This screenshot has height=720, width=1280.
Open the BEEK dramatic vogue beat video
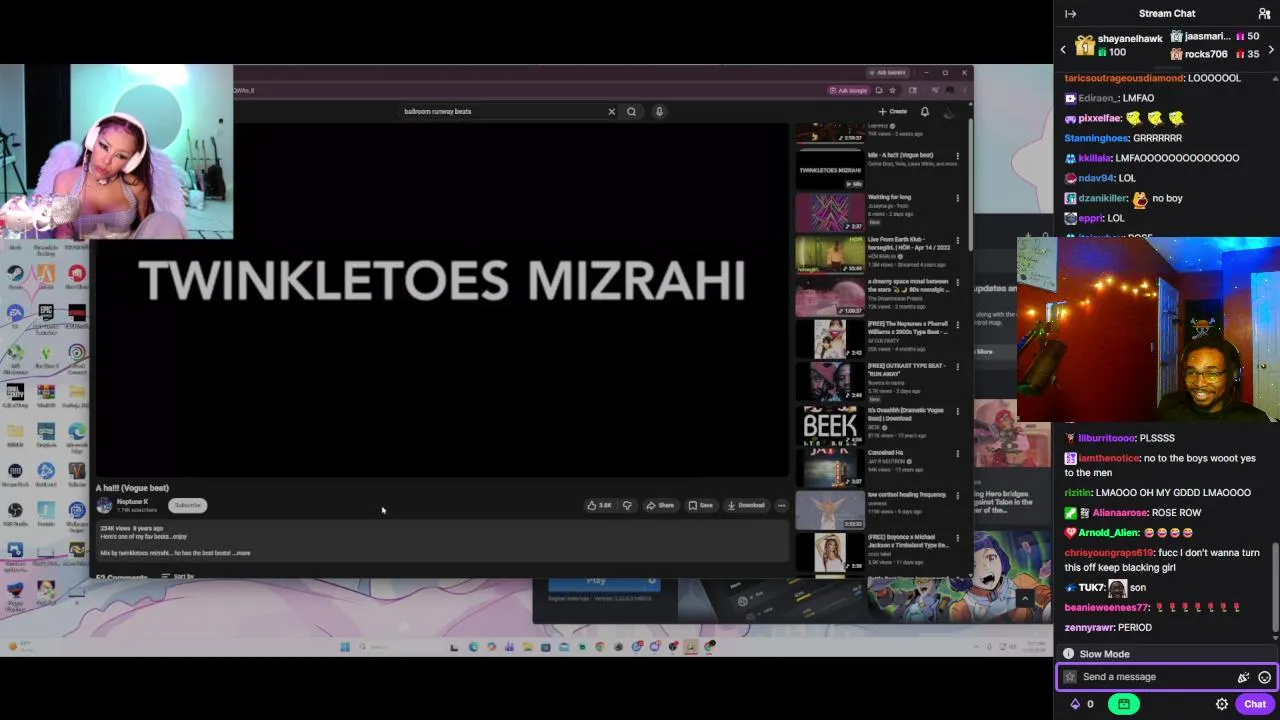(x=829, y=425)
